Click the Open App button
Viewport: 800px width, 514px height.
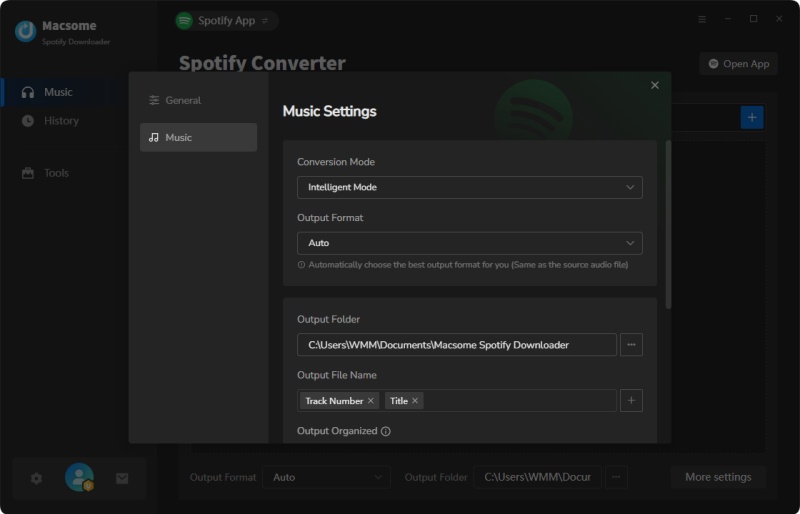(x=738, y=64)
